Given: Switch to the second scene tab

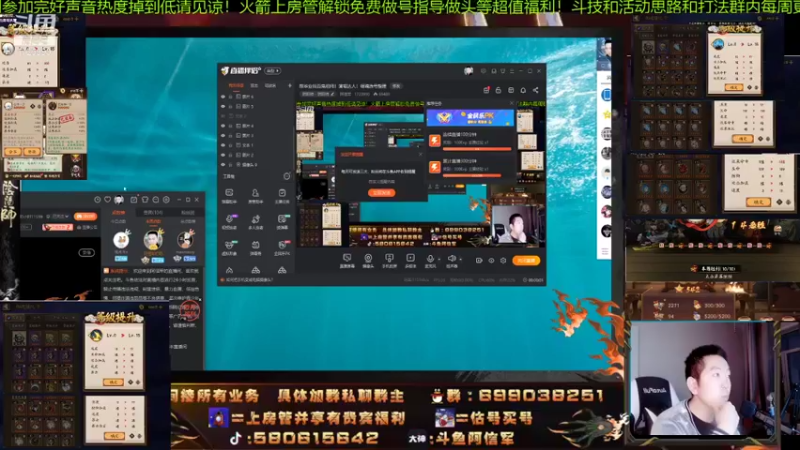Looking at the screenshot, I should (254, 85).
